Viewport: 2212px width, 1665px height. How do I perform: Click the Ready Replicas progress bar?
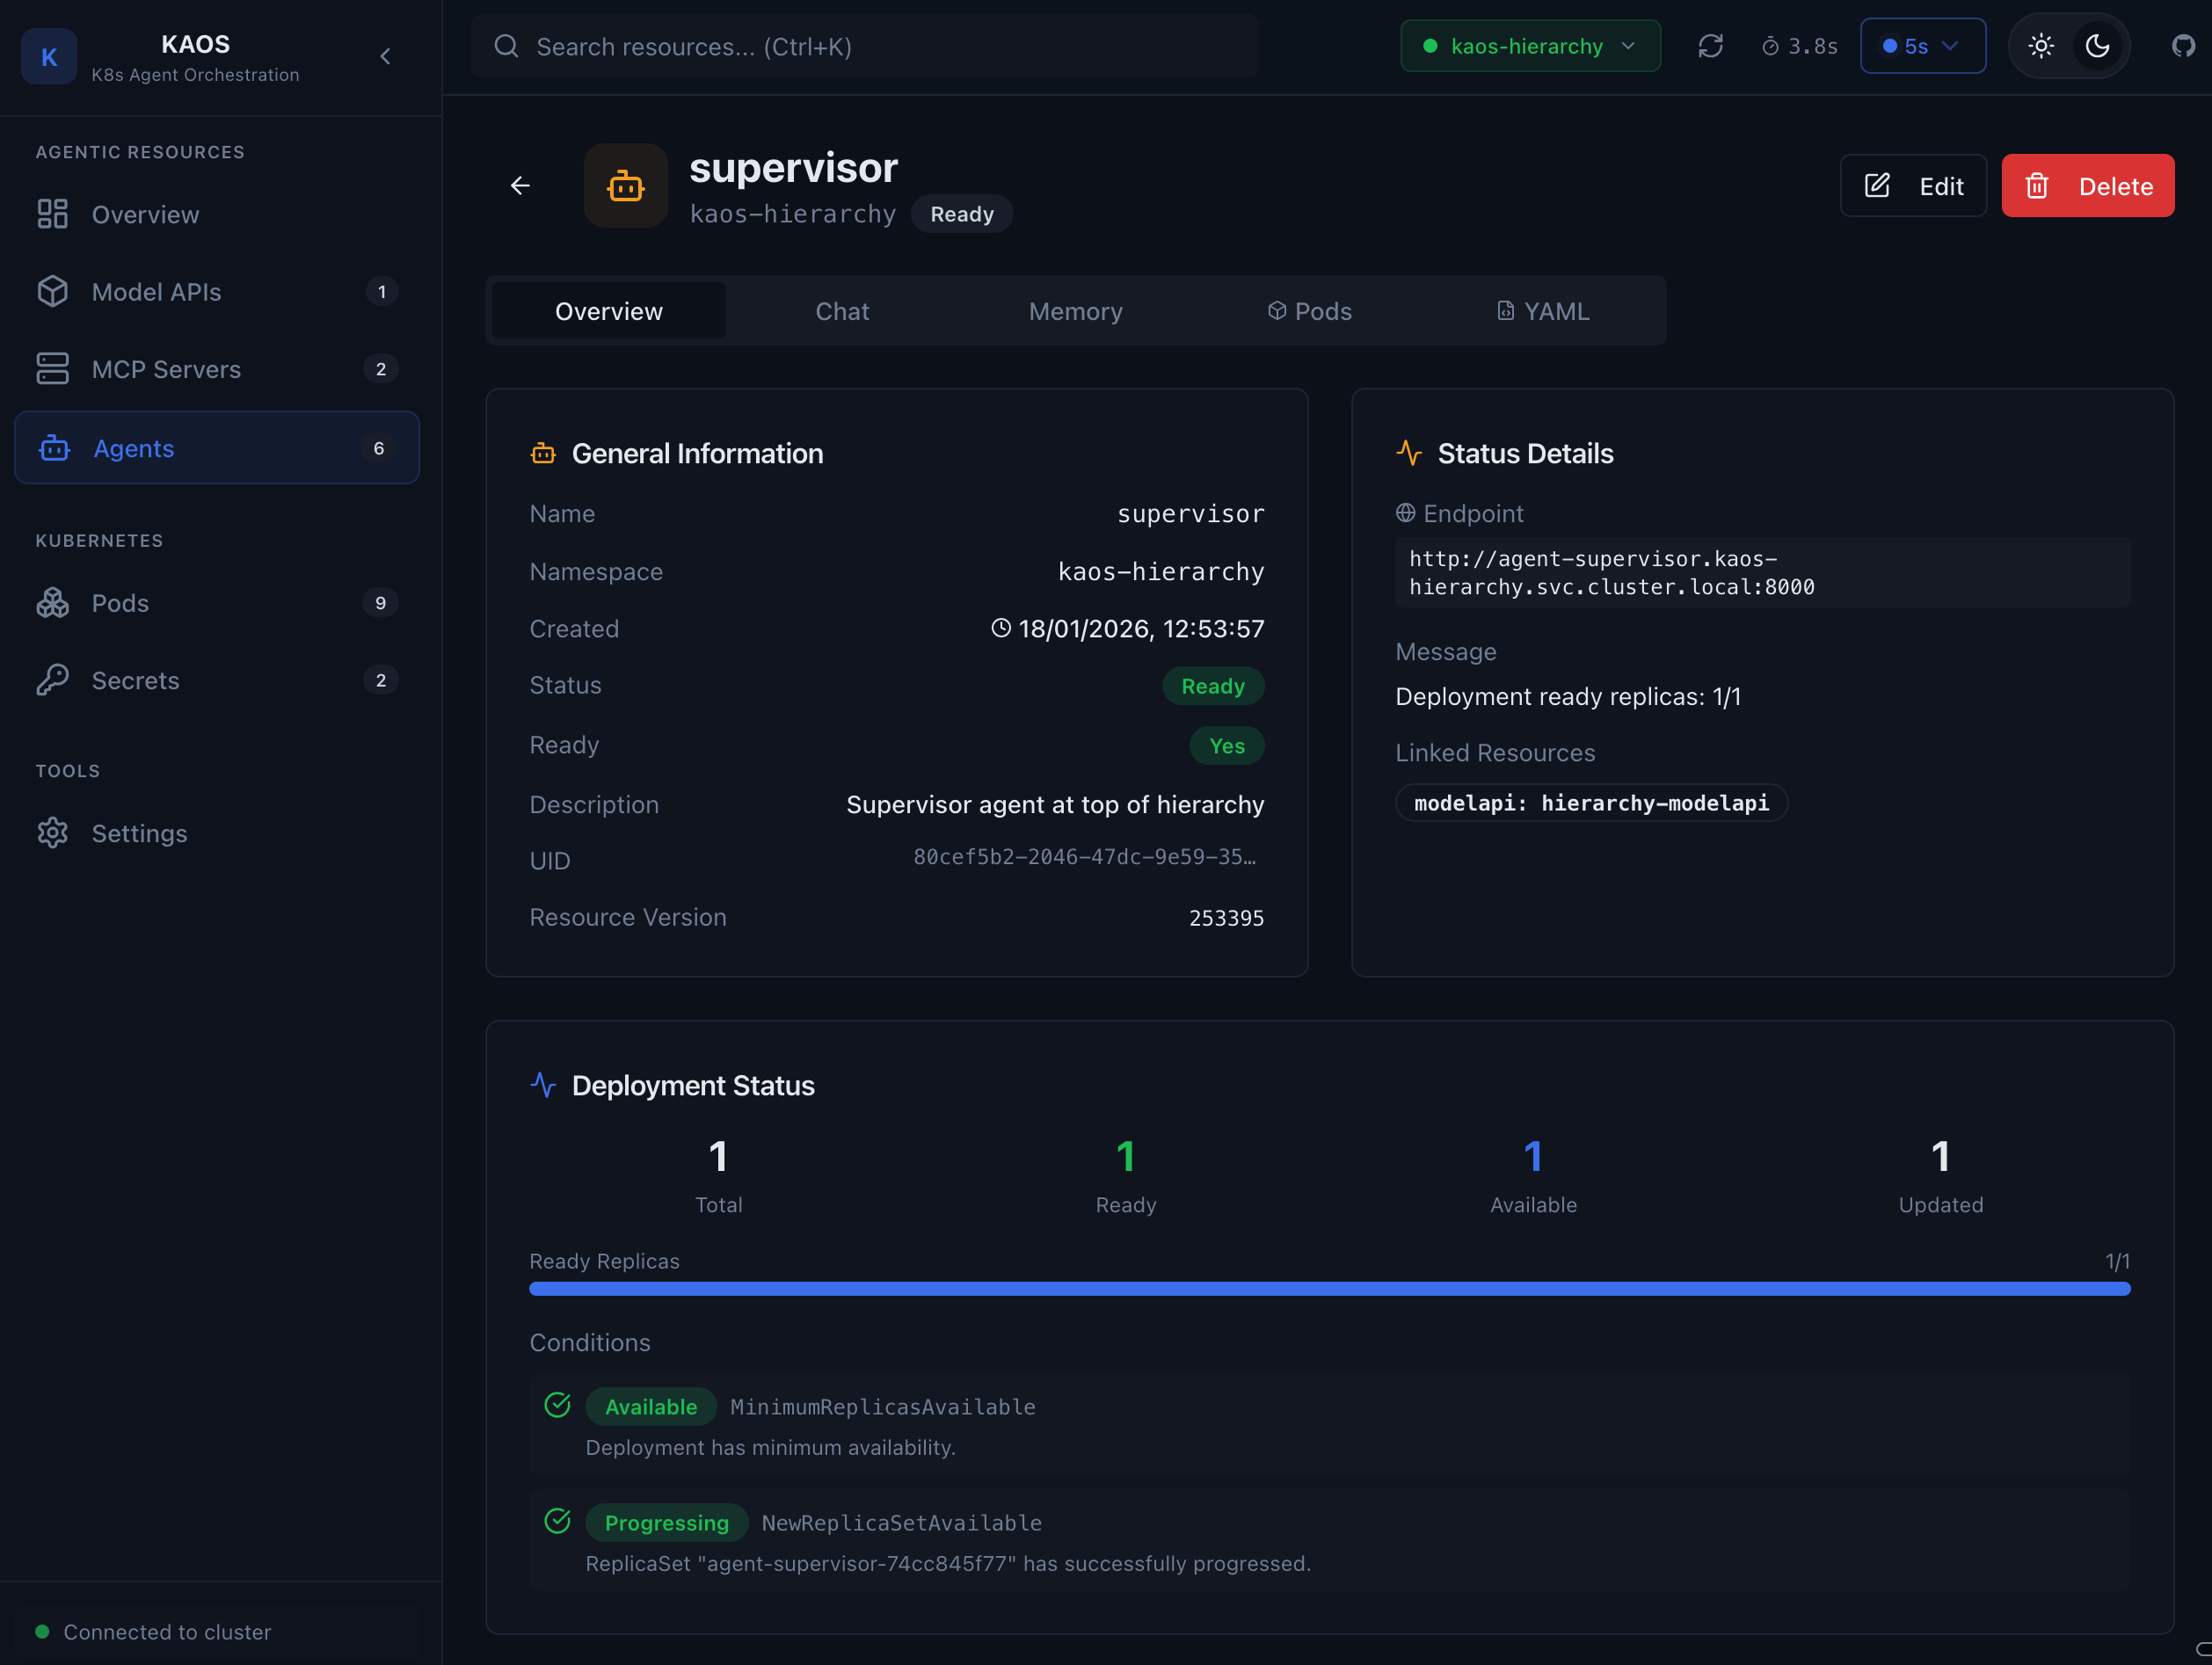tap(1330, 1289)
